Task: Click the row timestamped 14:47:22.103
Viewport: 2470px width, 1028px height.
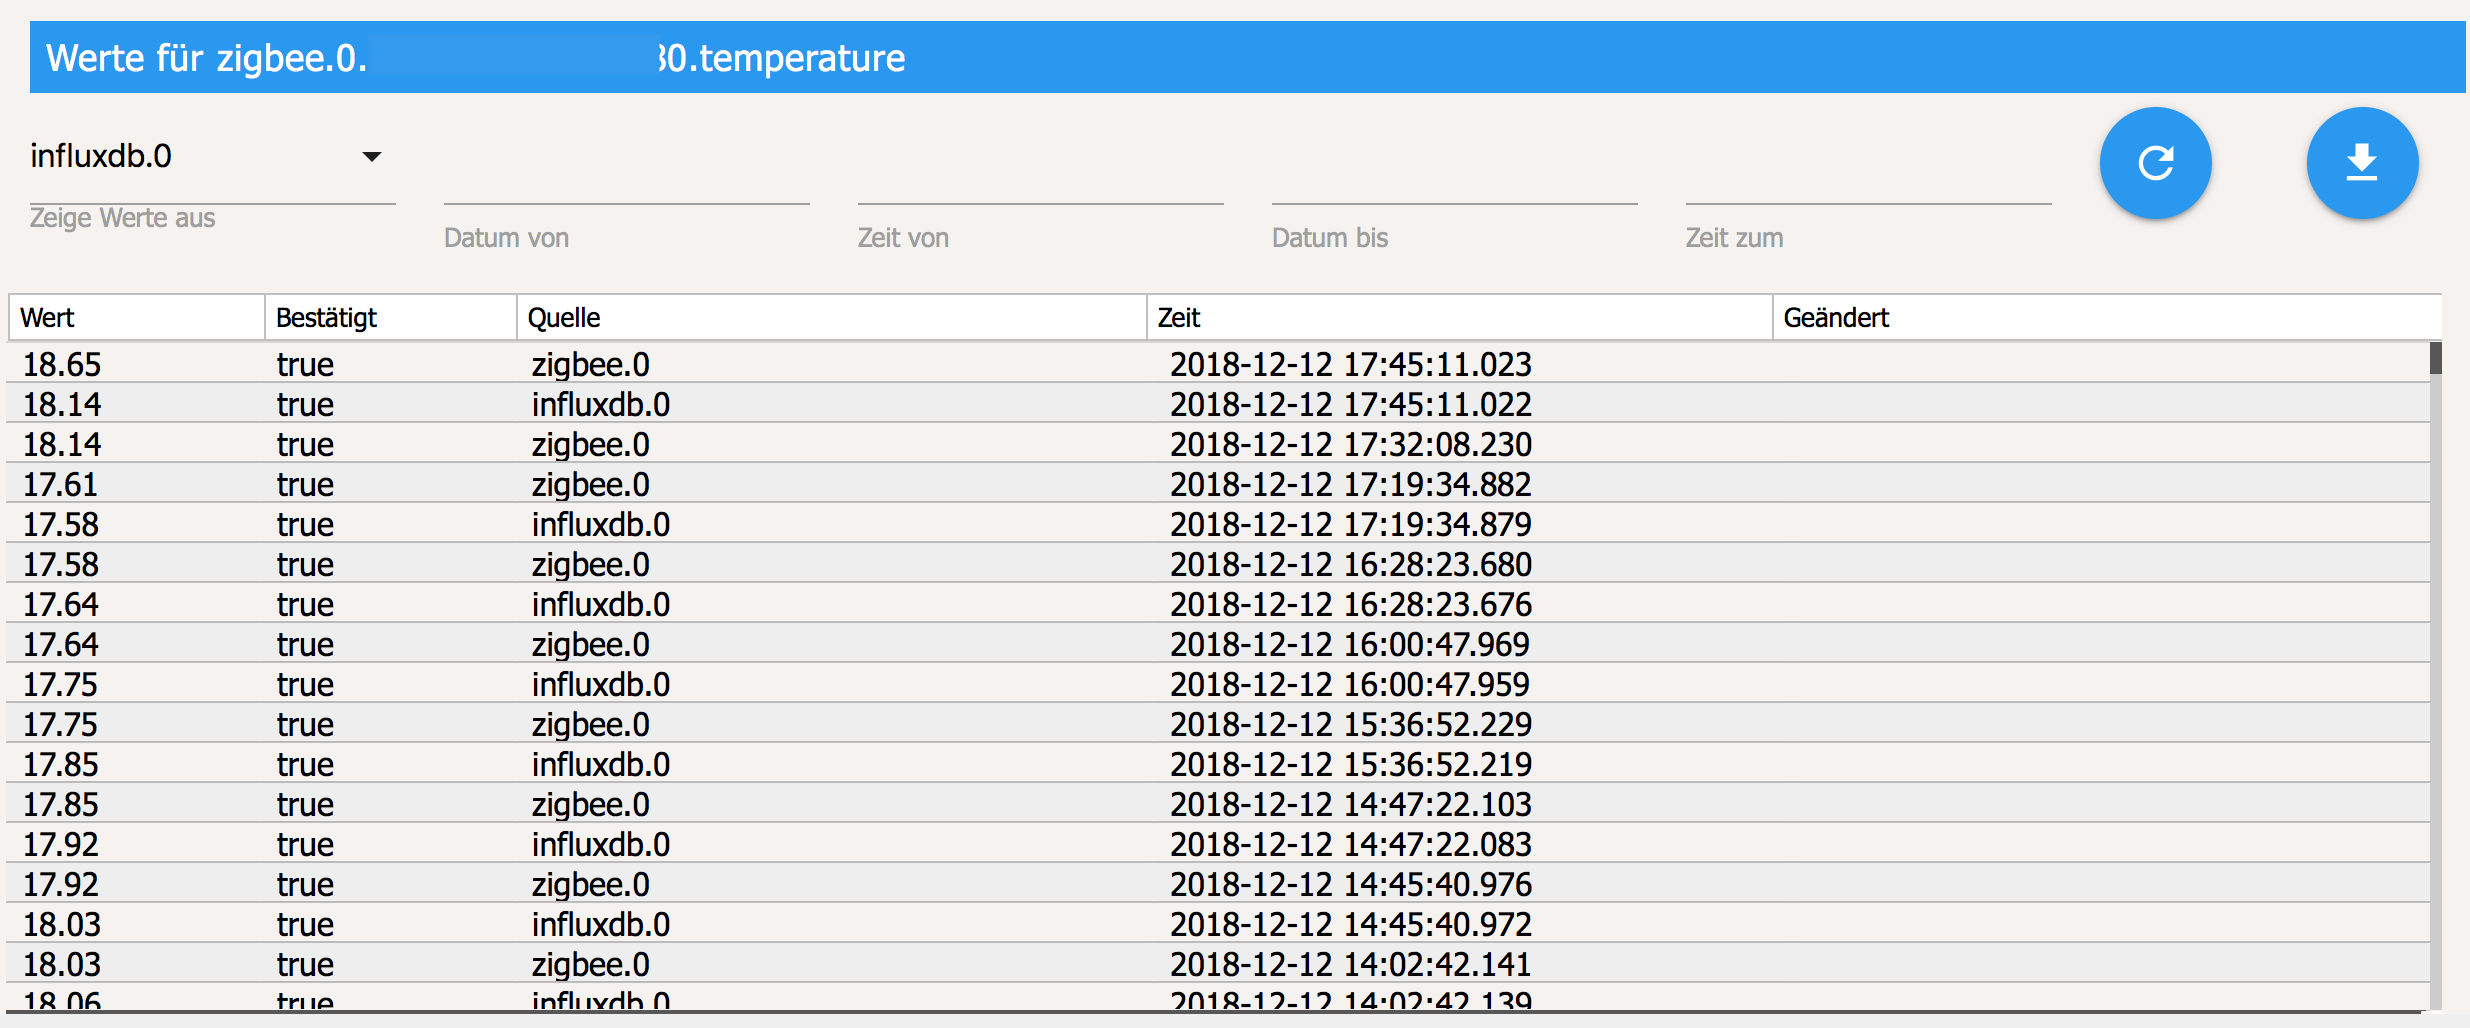Action: pyautogui.click(x=1350, y=804)
